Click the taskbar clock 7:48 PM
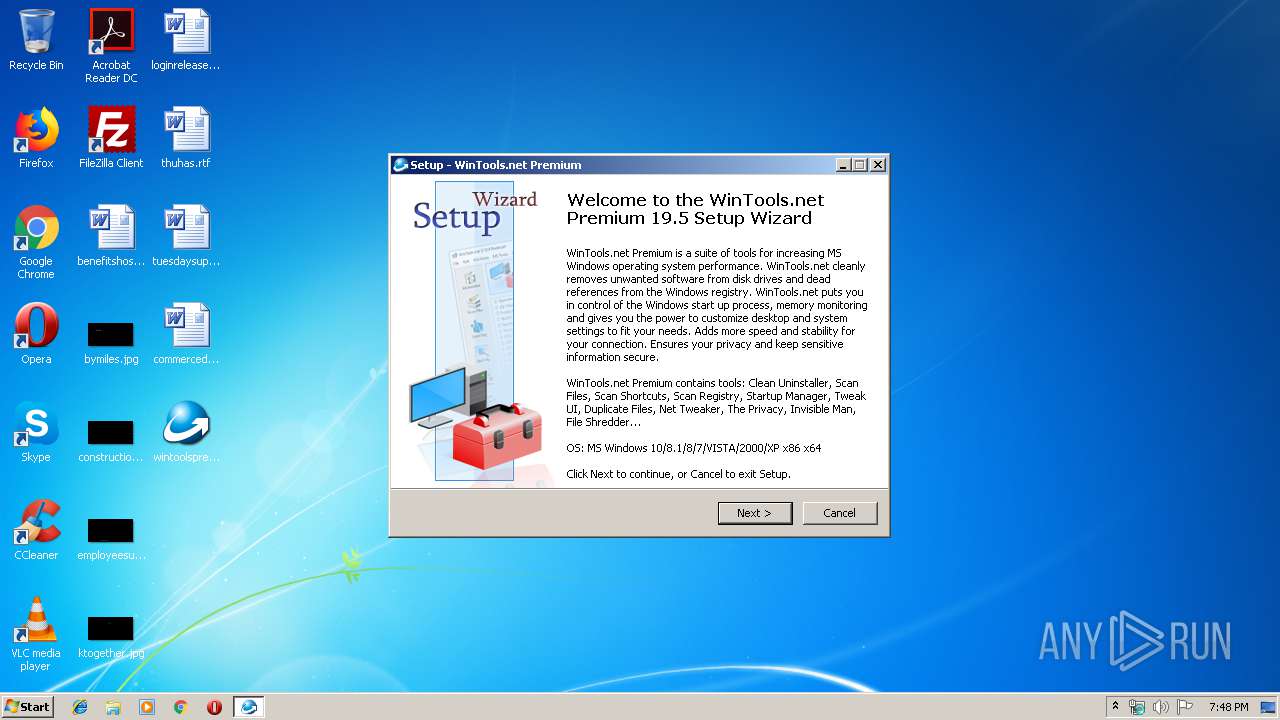The width and height of the screenshot is (1280, 720). (1228, 707)
